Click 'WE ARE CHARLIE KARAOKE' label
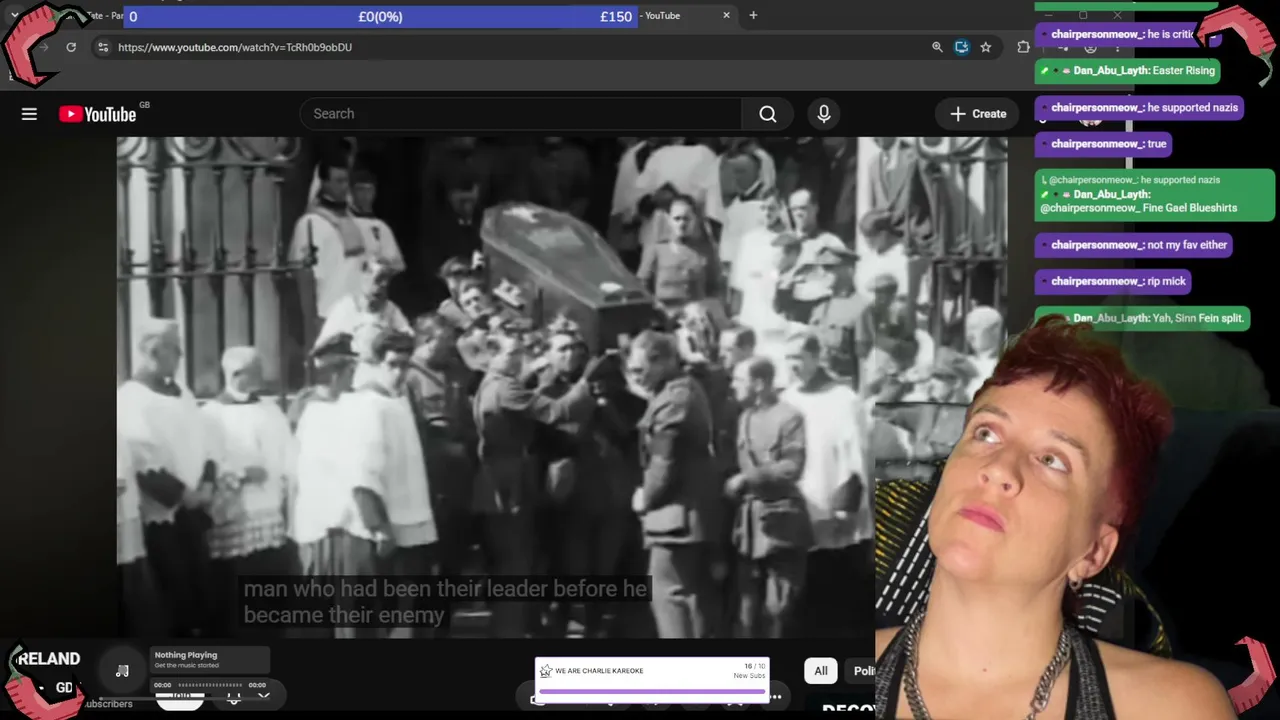1280x720 pixels. pyautogui.click(x=599, y=671)
